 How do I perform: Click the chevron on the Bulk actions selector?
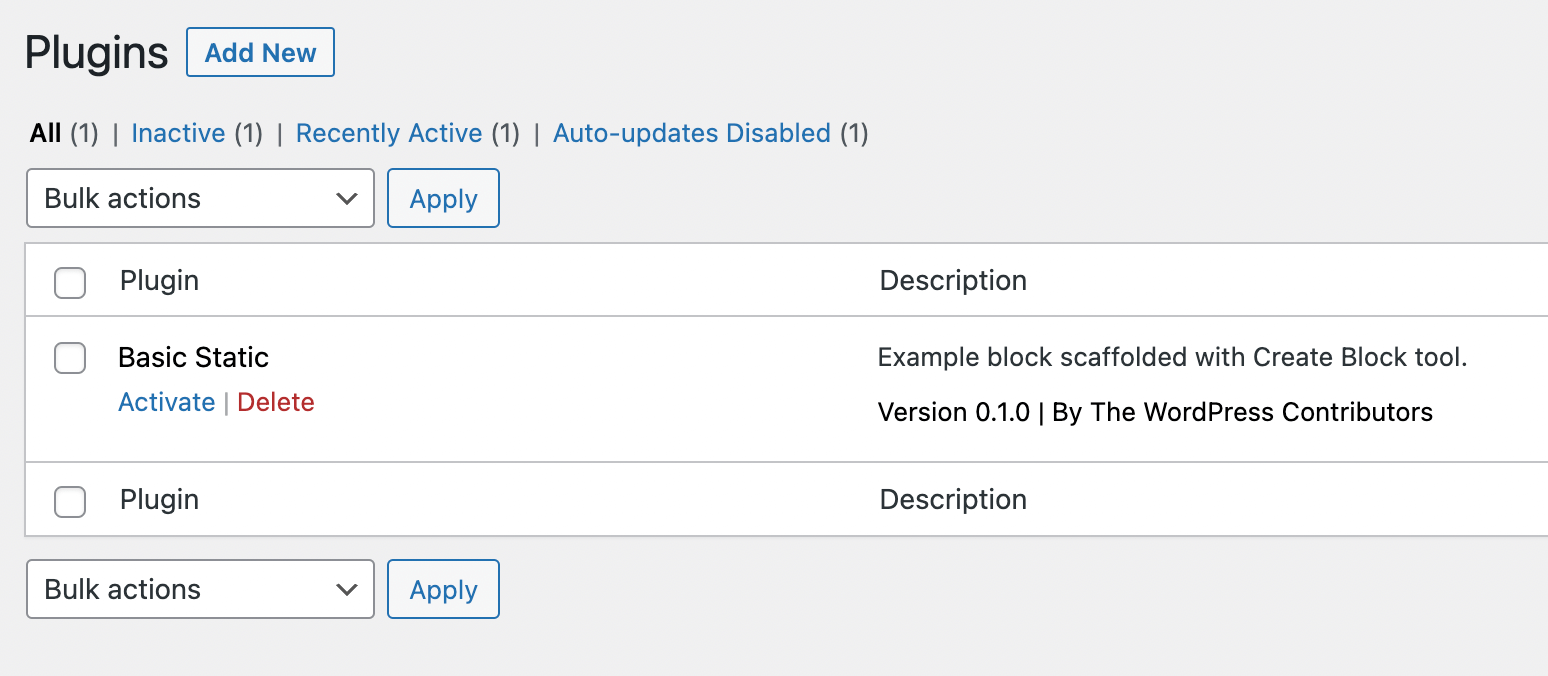[x=347, y=198]
